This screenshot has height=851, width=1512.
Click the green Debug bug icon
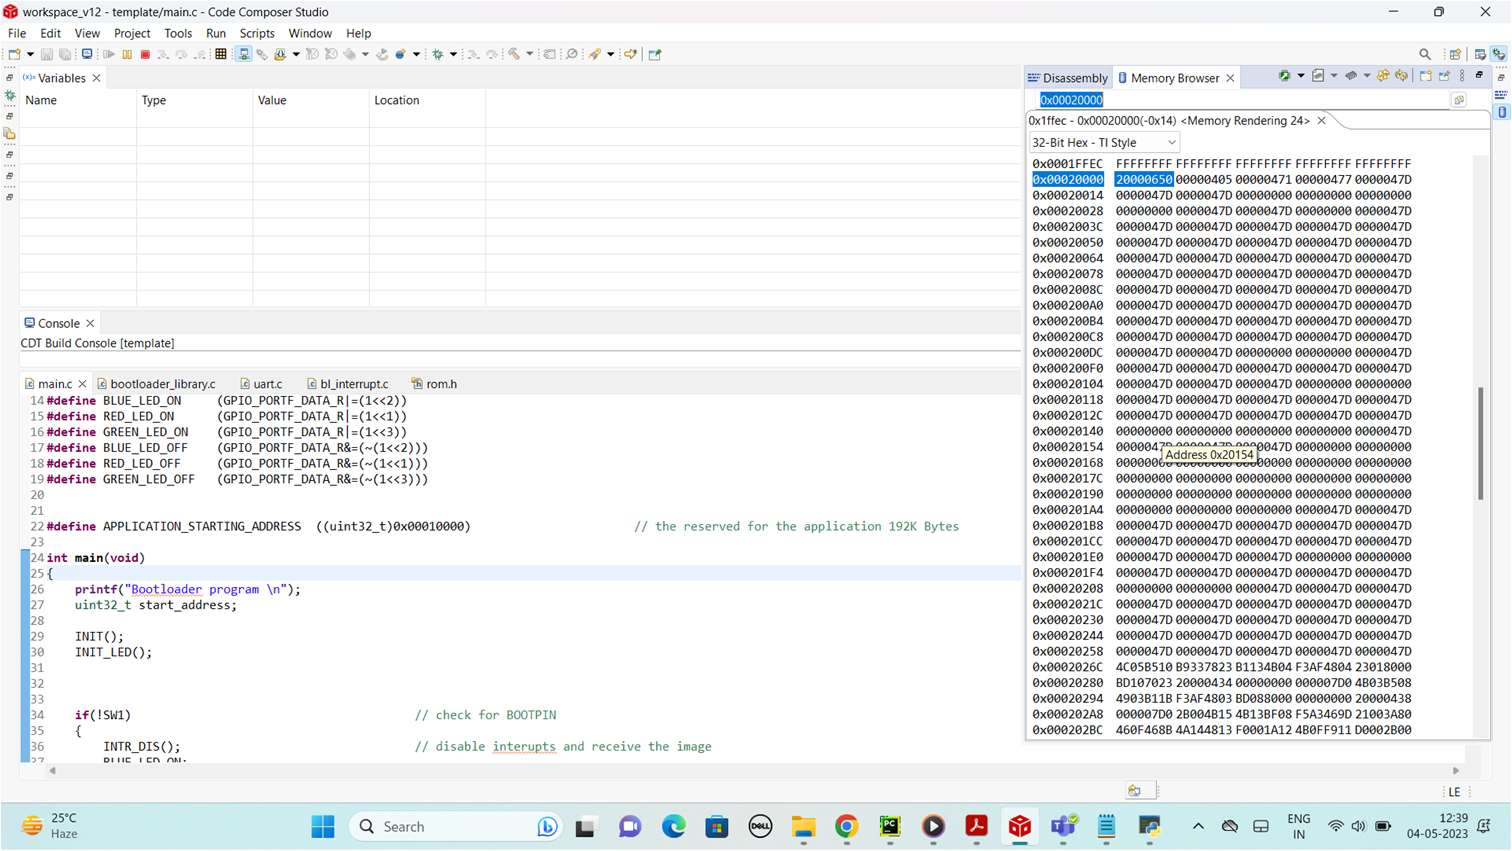click(x=437, y=55)
